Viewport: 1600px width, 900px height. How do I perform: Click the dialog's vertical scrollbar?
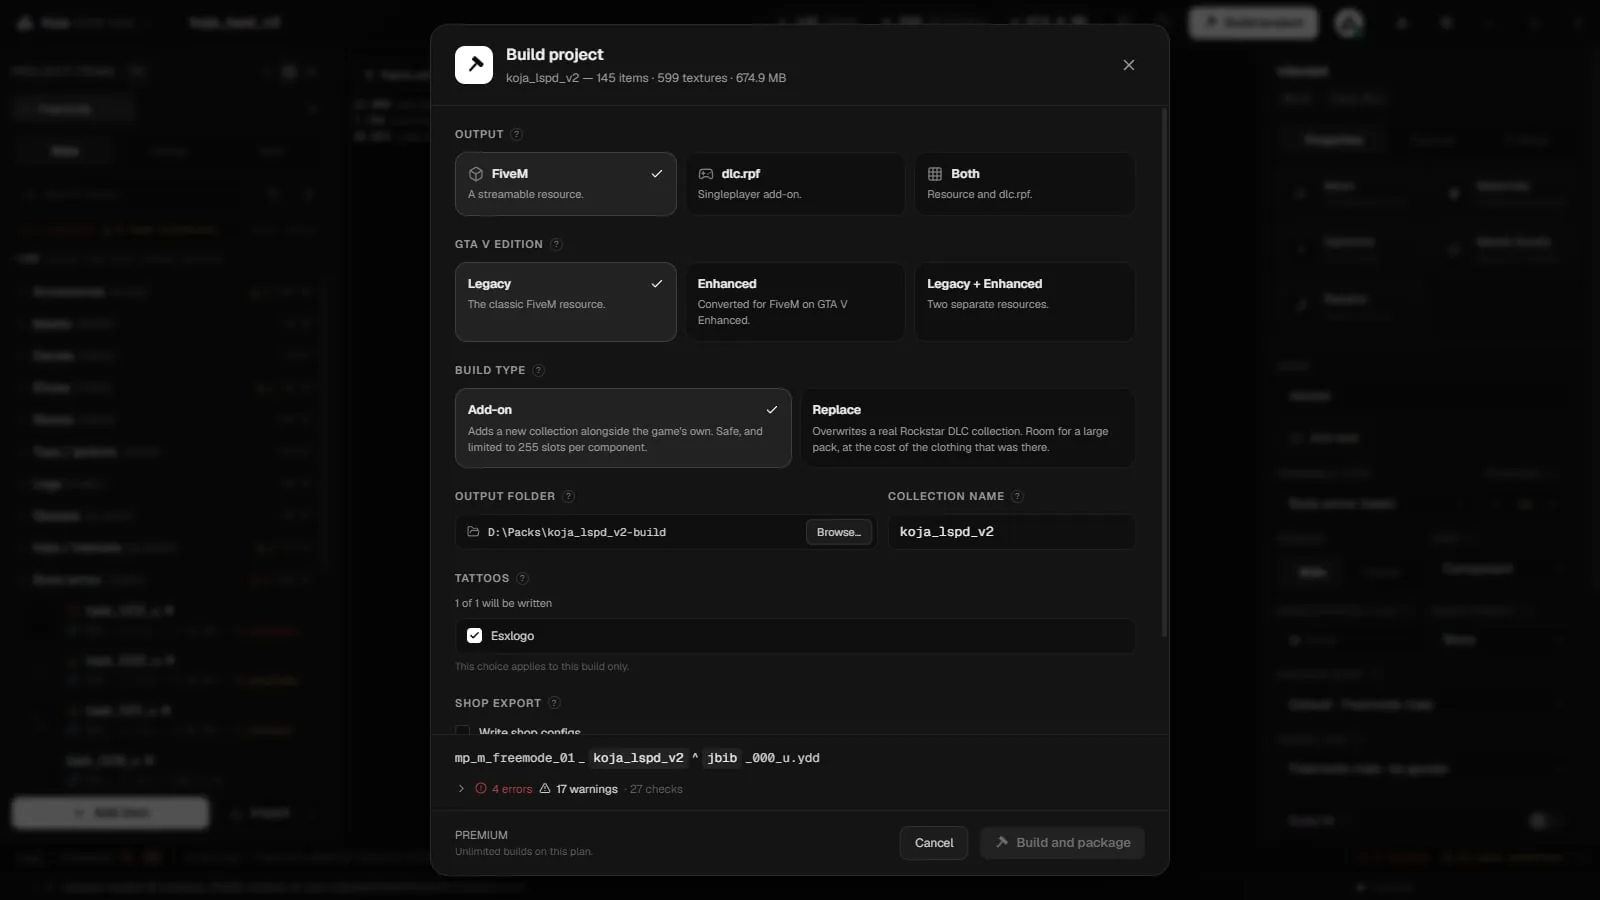point(1163,372)
